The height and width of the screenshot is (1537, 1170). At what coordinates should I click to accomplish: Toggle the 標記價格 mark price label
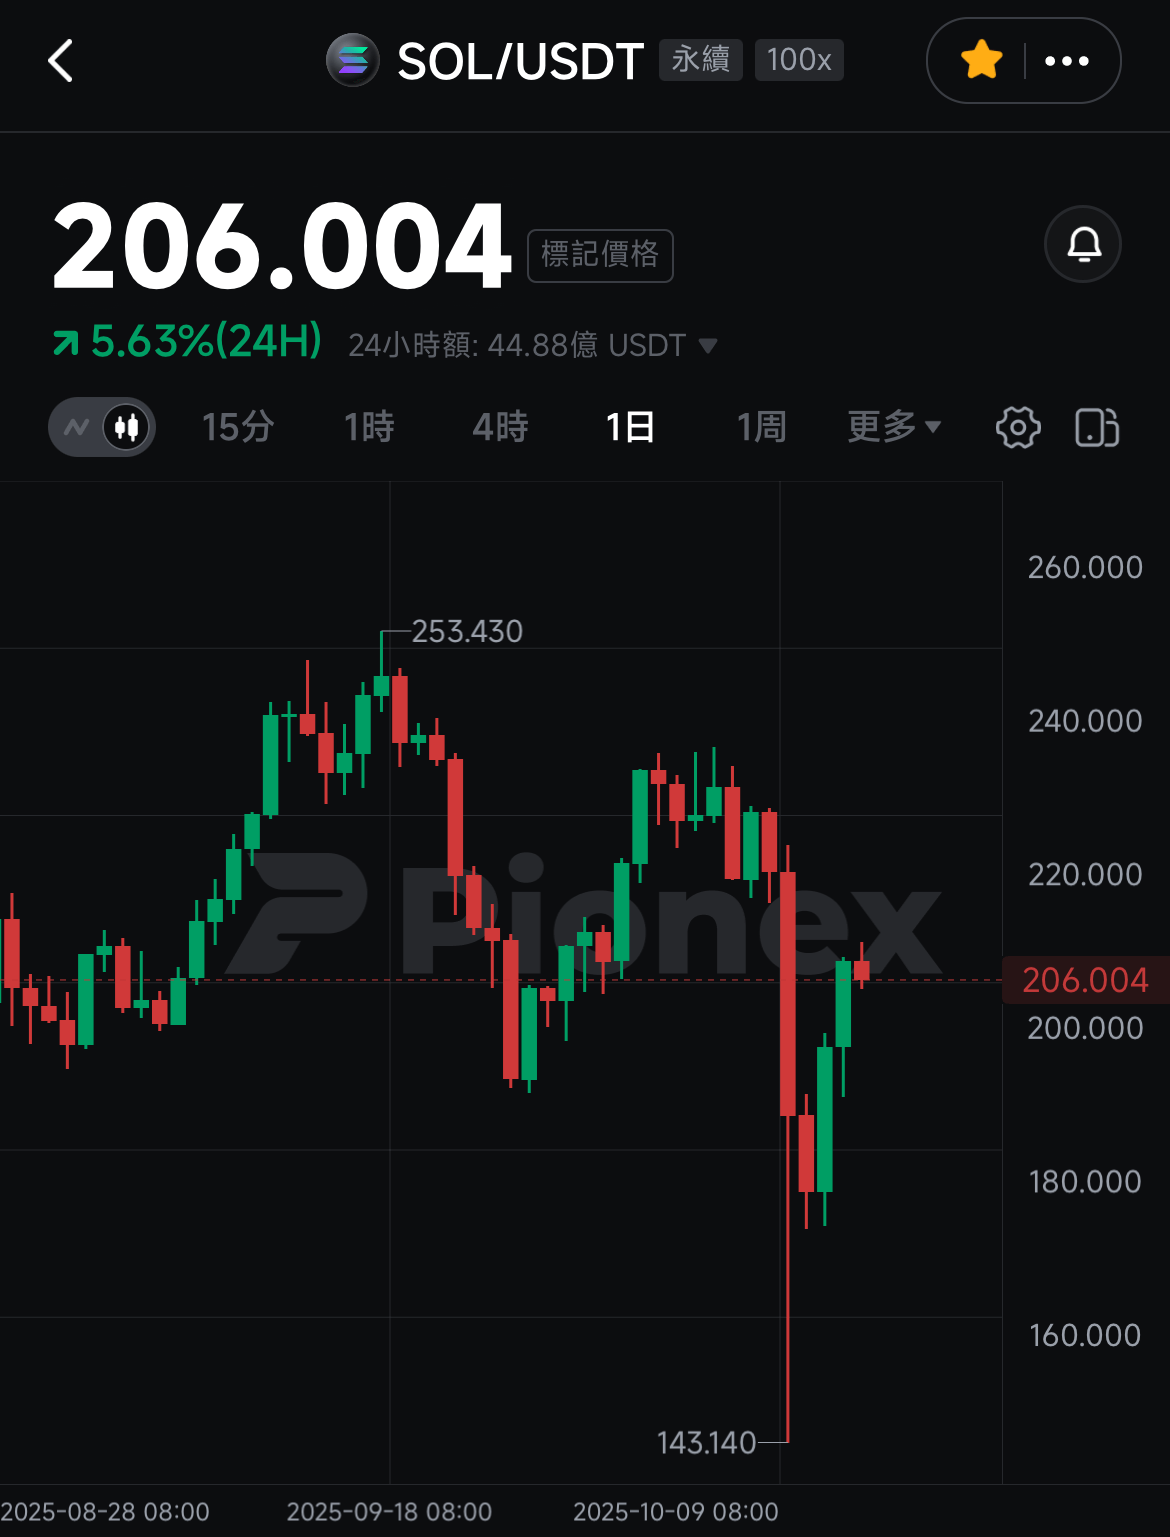(x=600, y=255)
